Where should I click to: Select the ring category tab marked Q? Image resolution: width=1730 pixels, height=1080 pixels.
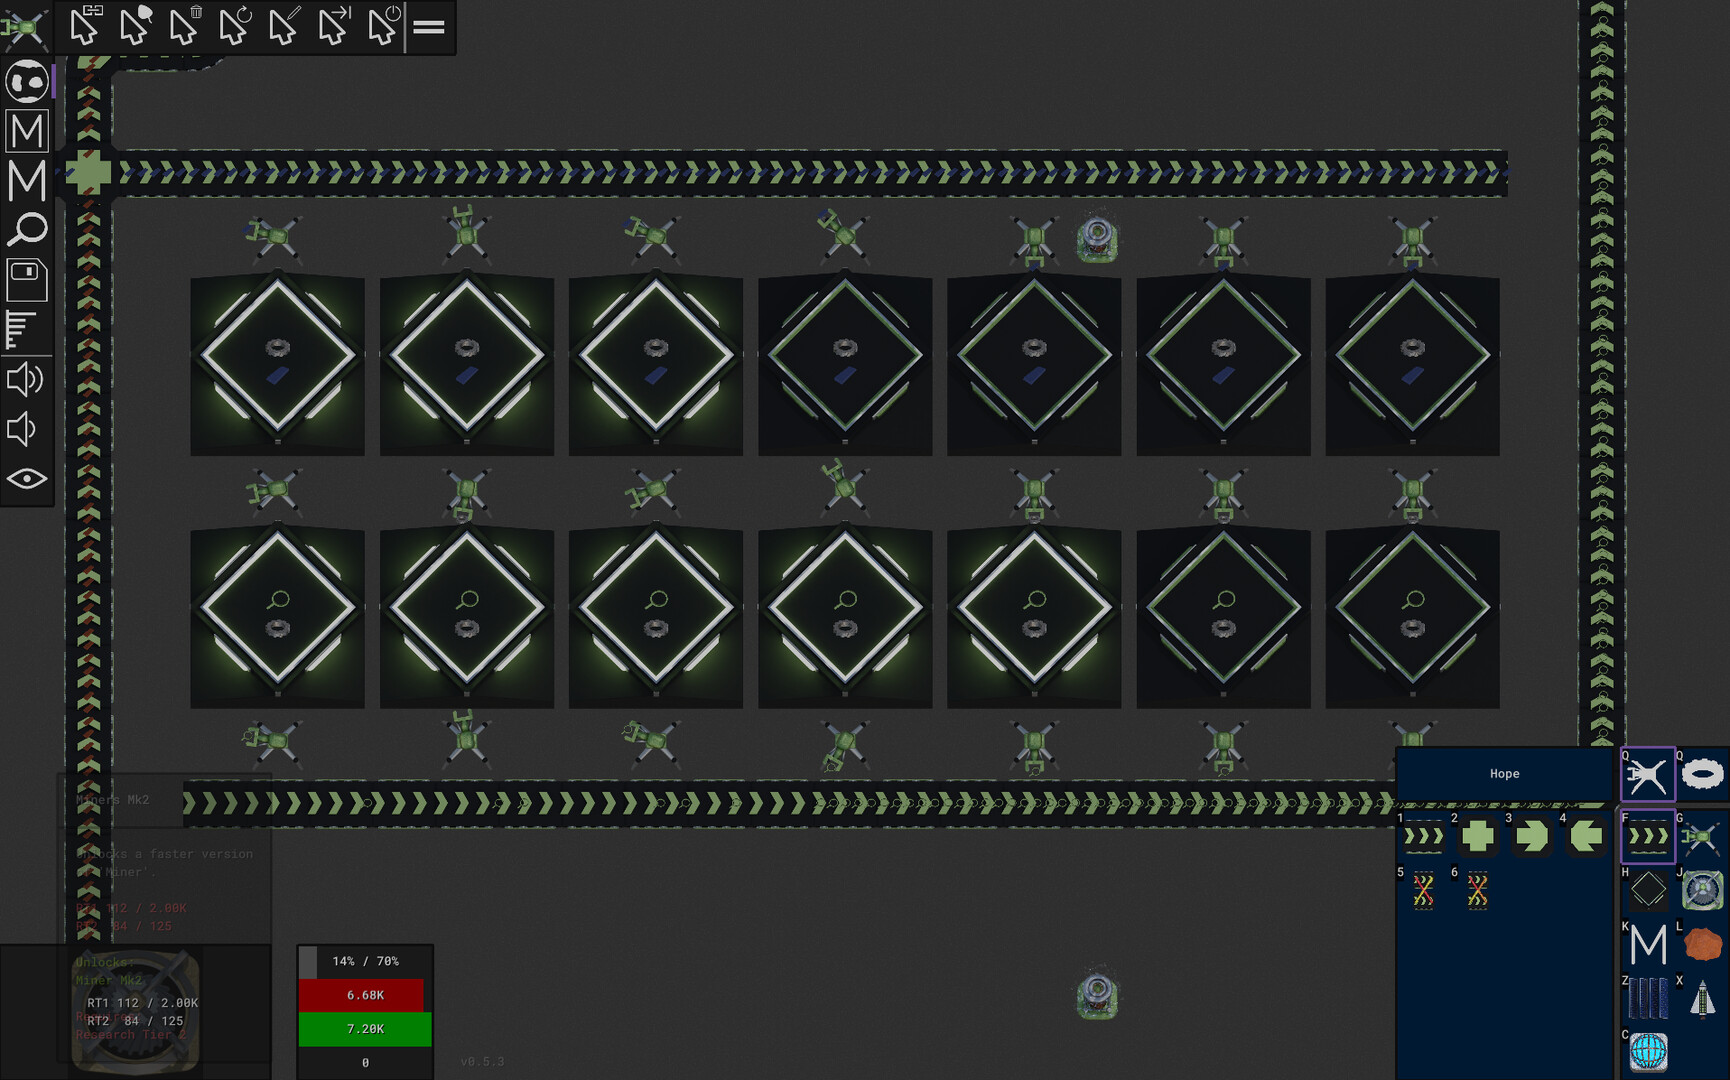pyautogui.click(x=1702, y=774)
